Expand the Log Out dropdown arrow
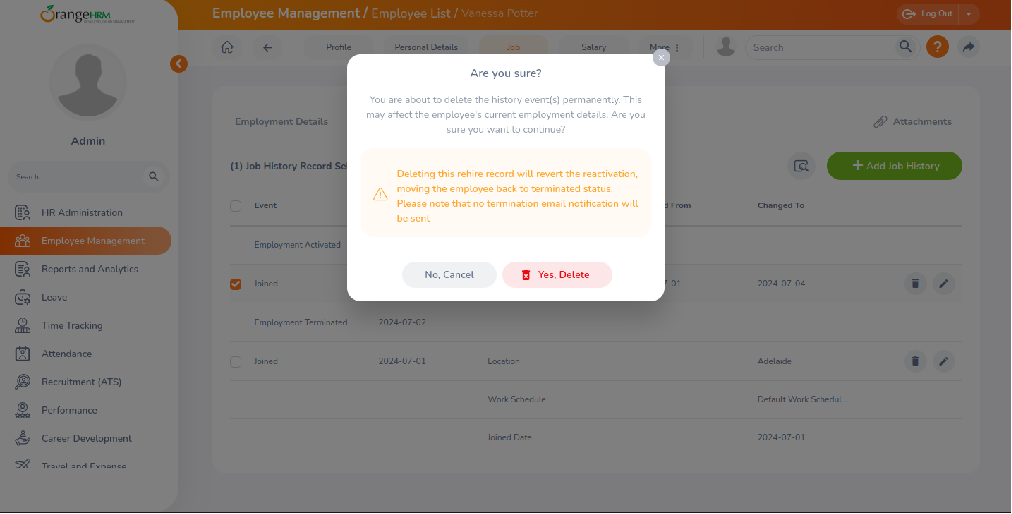Image resolution: width=1012 pixels, height=514 pixels. point(969,14)
